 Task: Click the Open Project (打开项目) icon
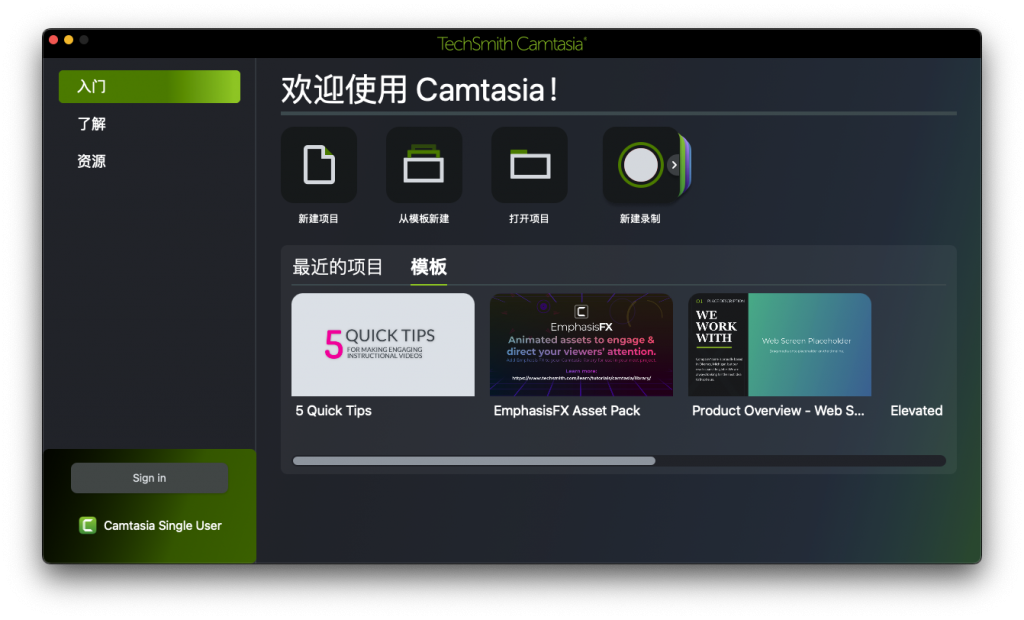click(529, 165)
